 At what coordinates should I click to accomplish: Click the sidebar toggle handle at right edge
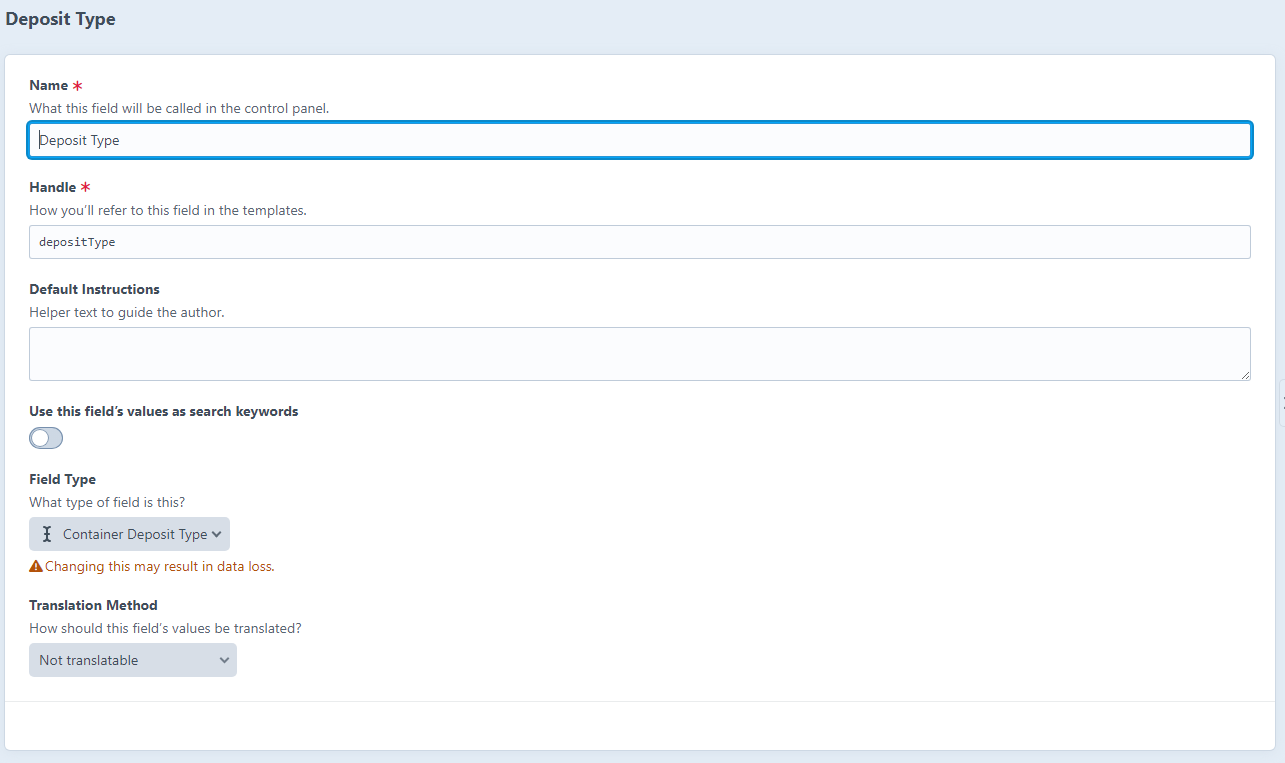tap(1281, 403)
